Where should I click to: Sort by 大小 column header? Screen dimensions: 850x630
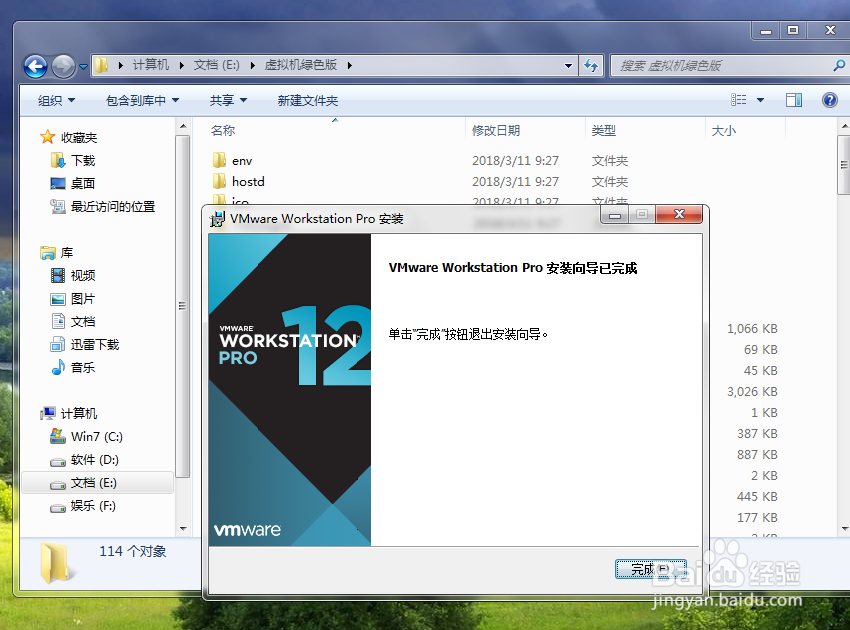[x=724, y=131]
